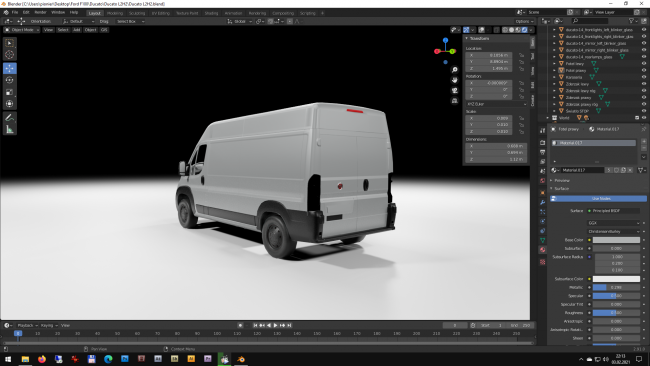
Task: Adjust the Metallic slider
Action: (x=616, y=287)
